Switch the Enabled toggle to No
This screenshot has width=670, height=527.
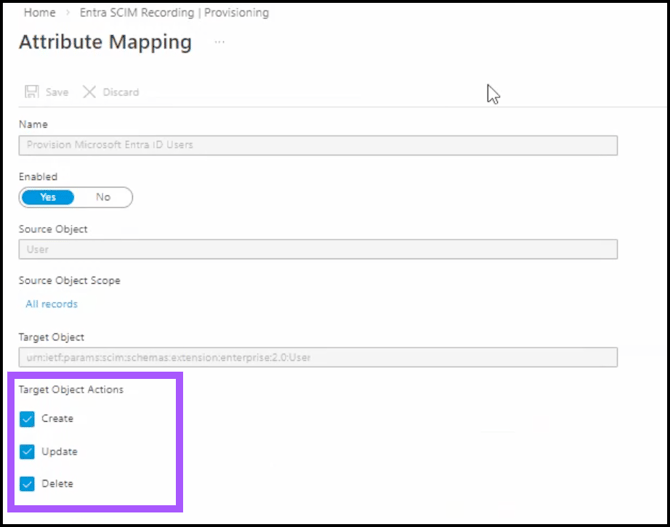point(103,197)
